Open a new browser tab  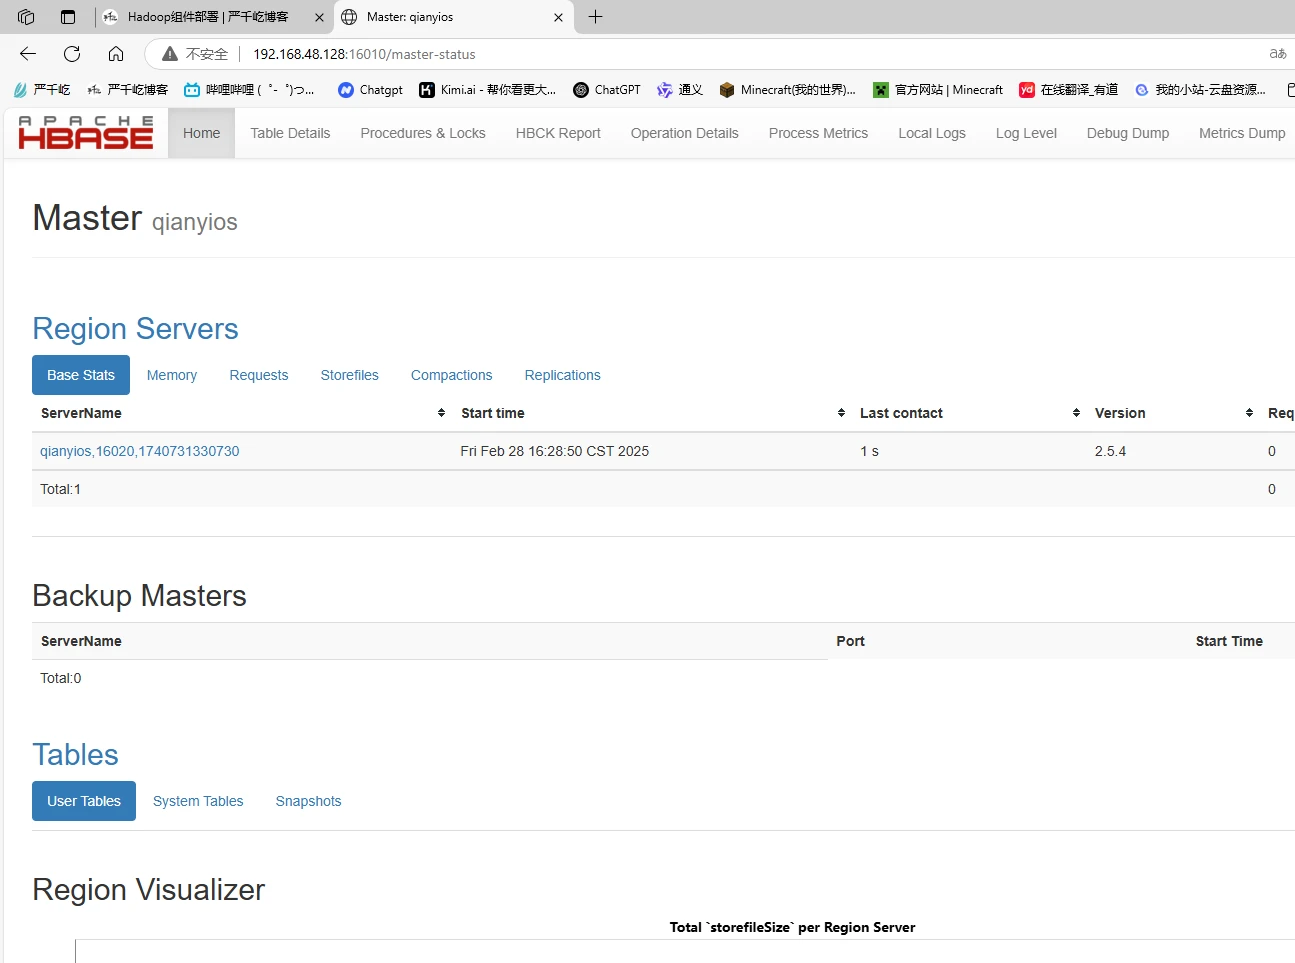click(x=596, y=17)
